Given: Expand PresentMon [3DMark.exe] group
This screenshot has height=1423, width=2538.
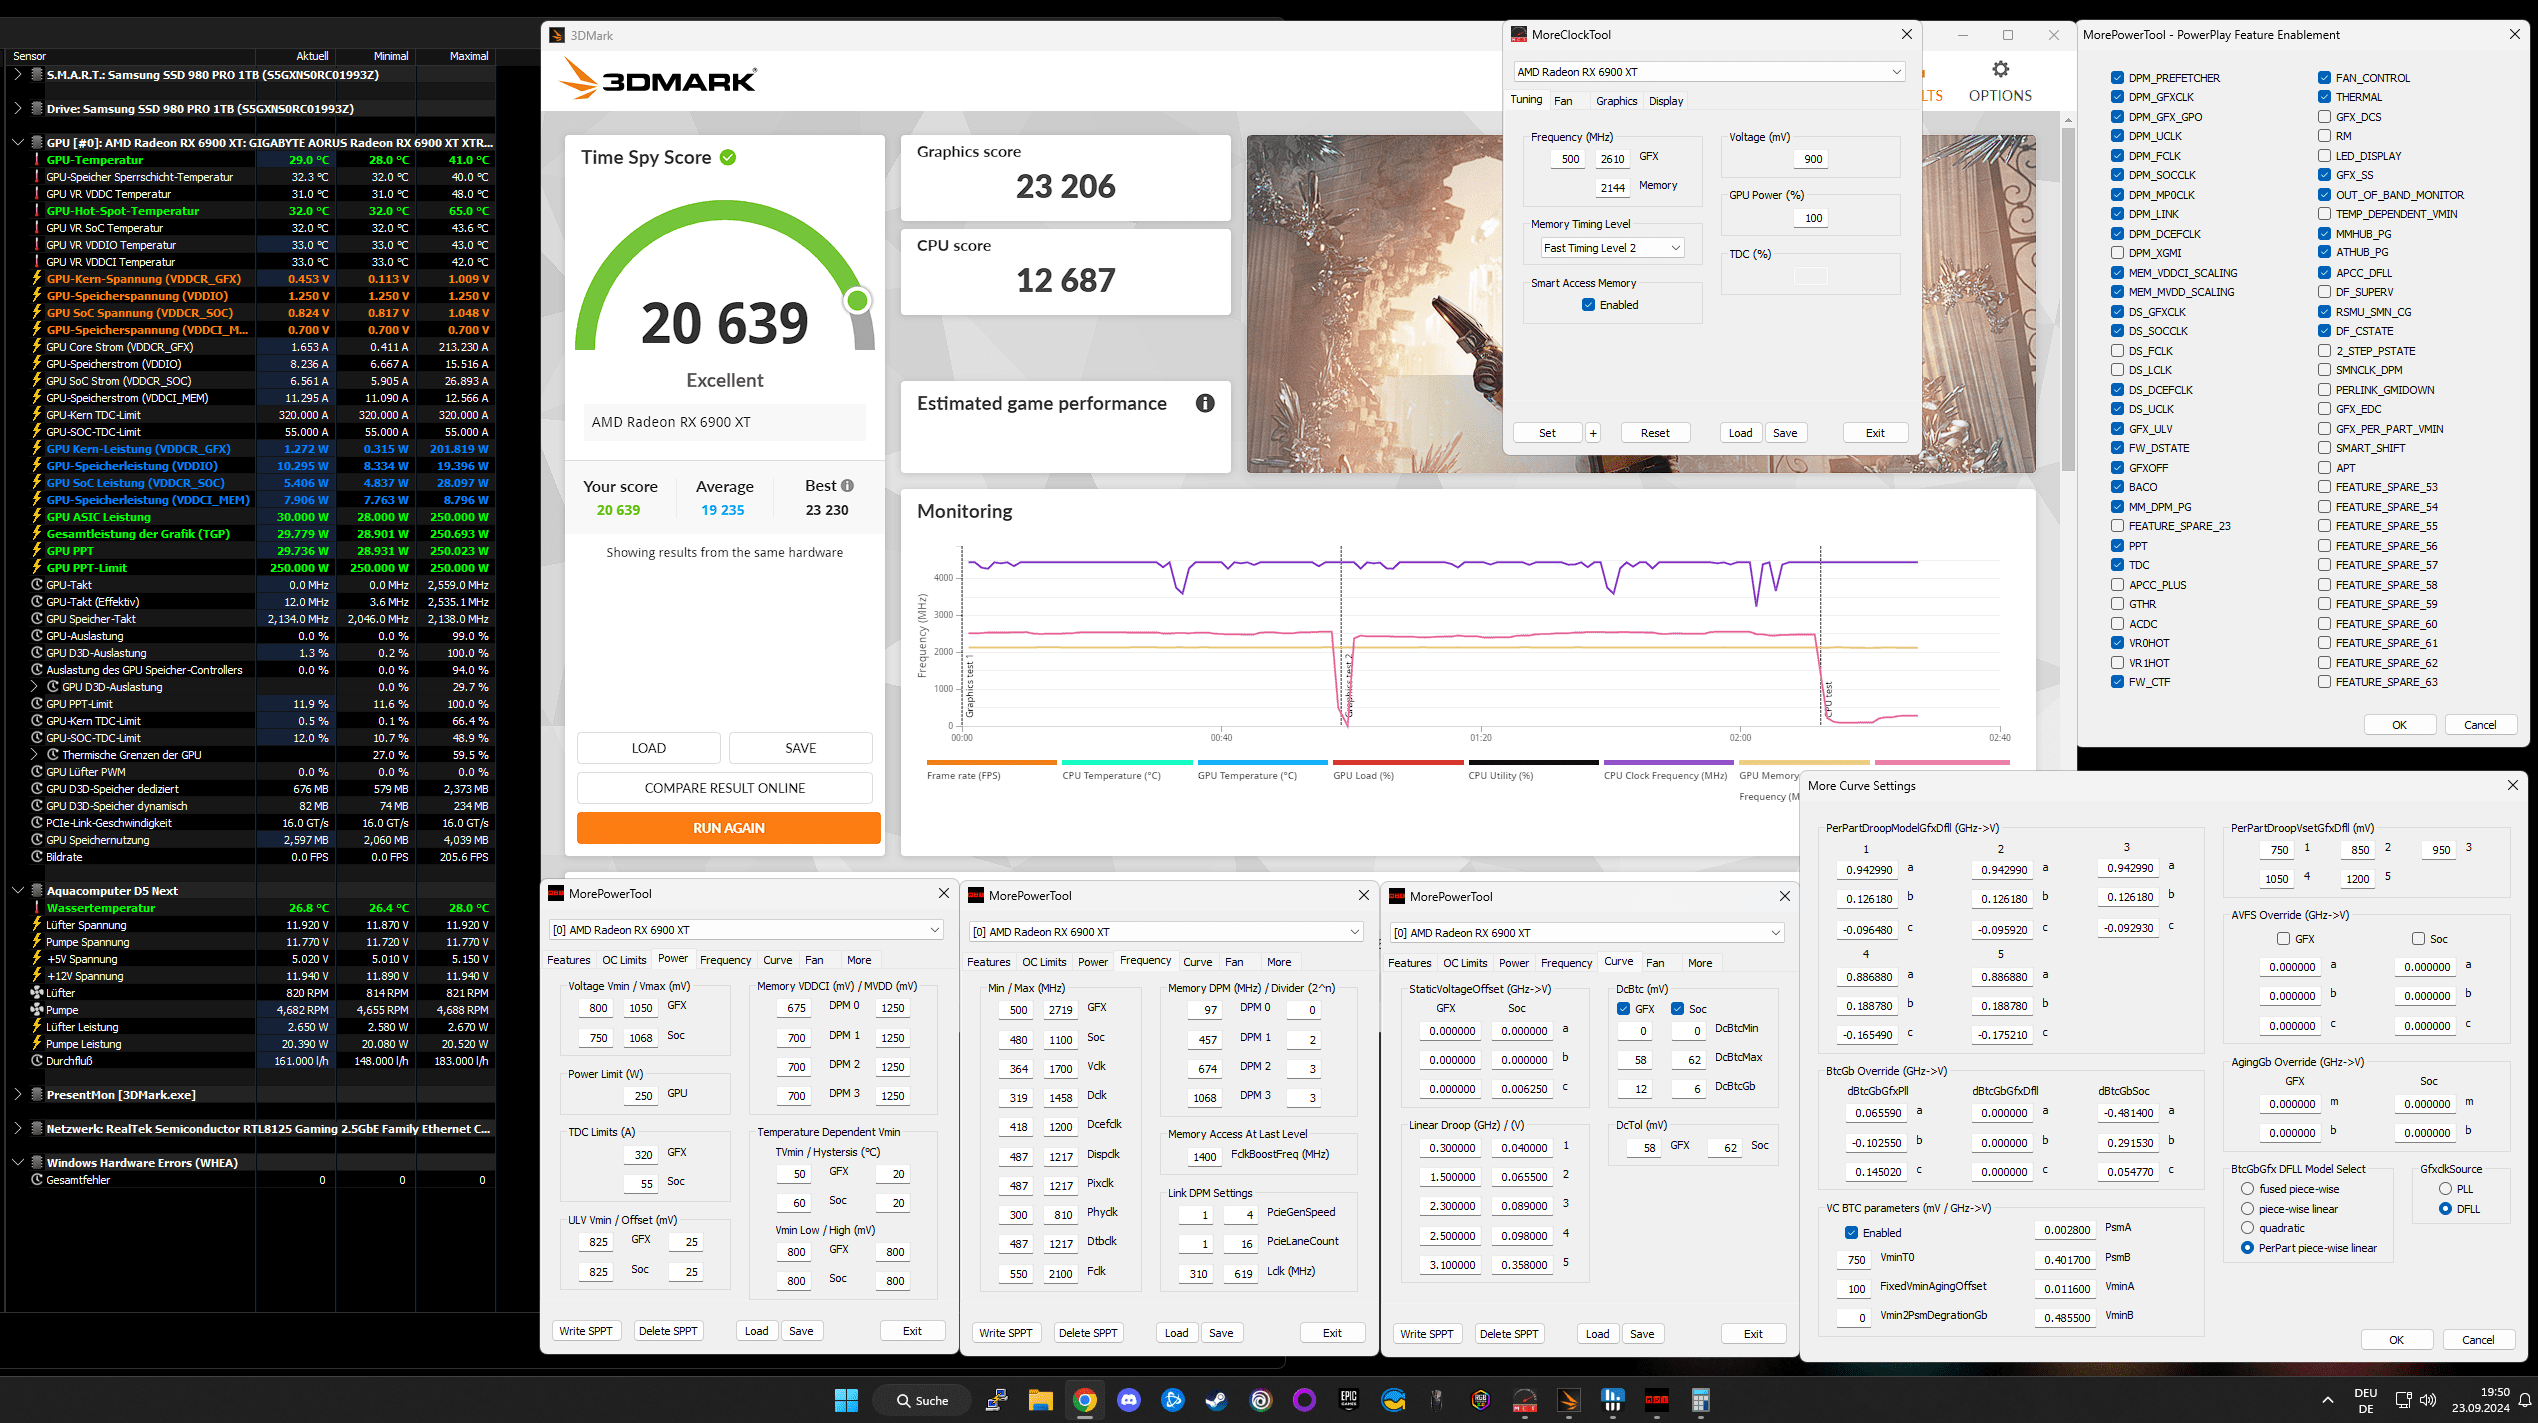Looking at the screenshot, I should 18,1095.
